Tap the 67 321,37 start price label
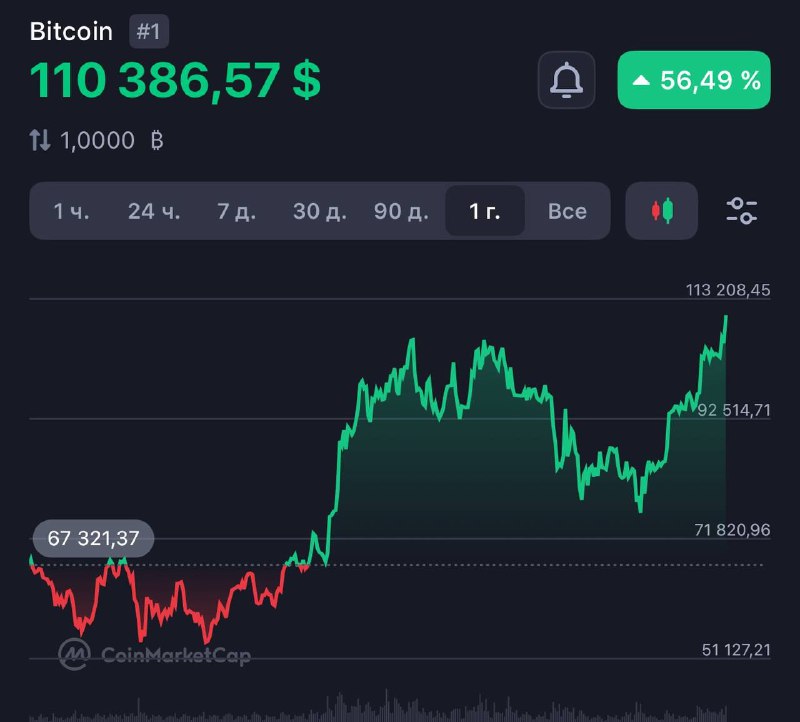Viewport: 800px width, 722px height. pos(93,538)
